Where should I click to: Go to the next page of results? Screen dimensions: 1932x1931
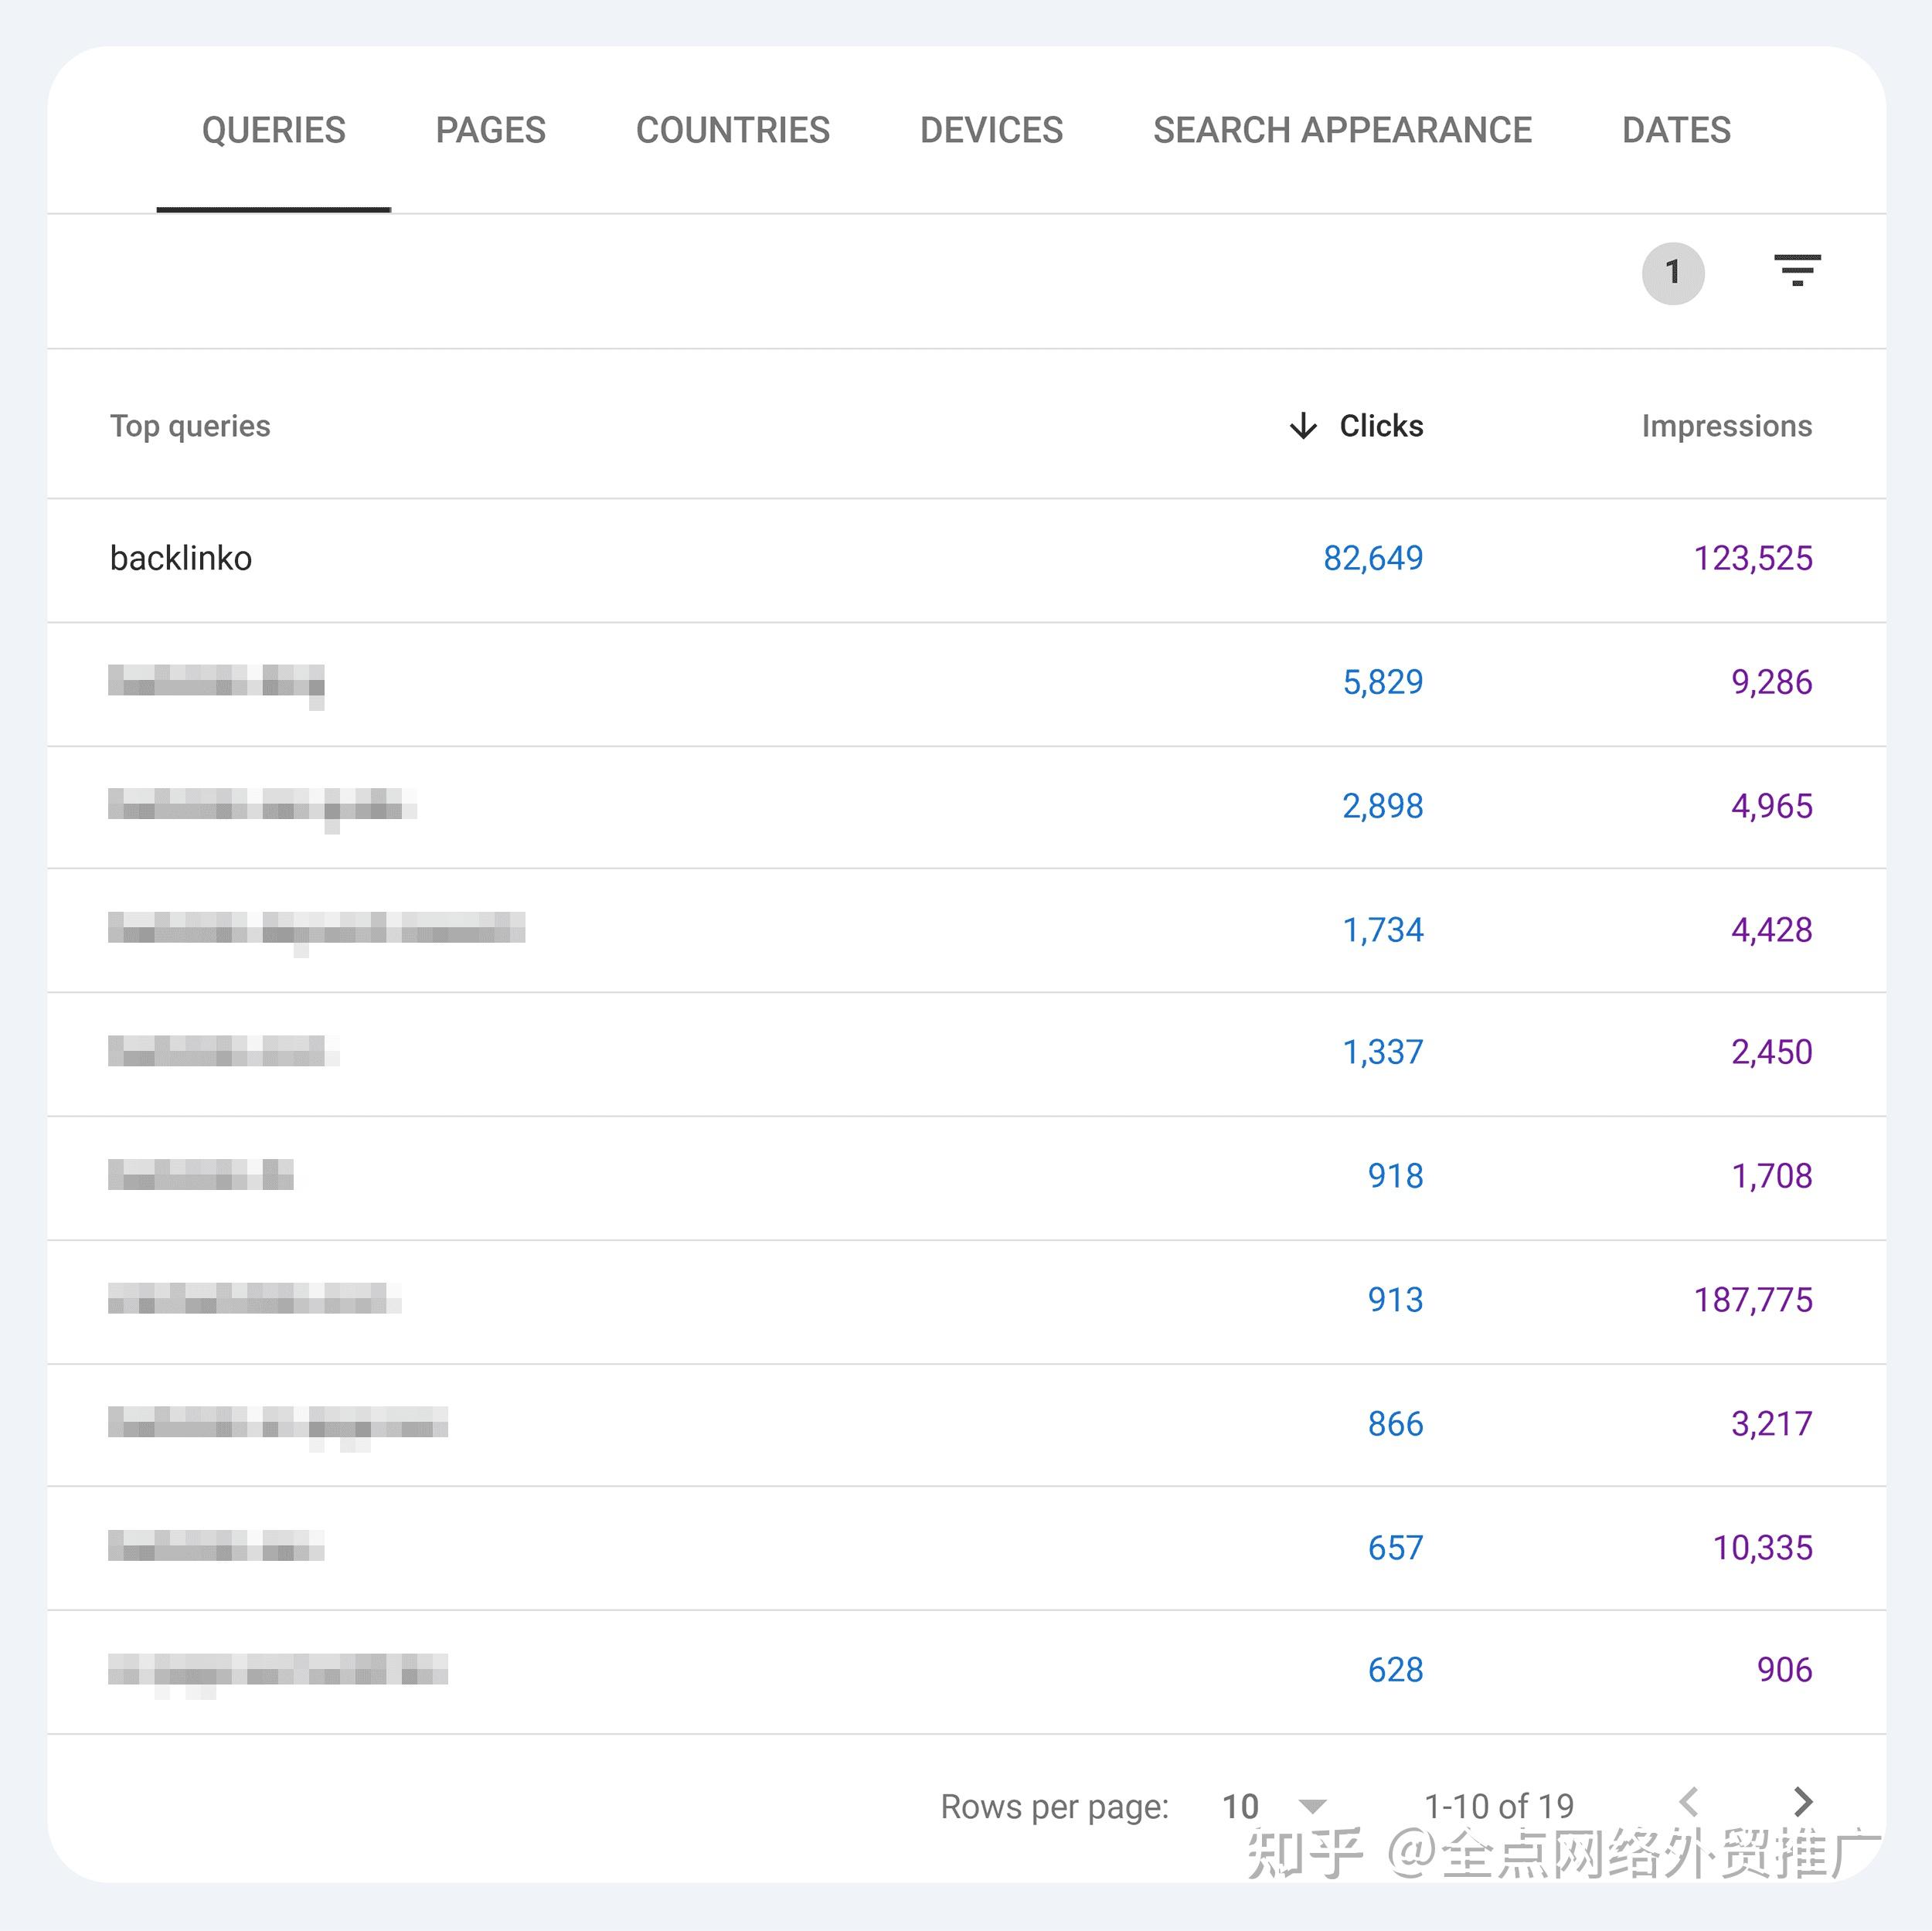click(1802, 1802)
